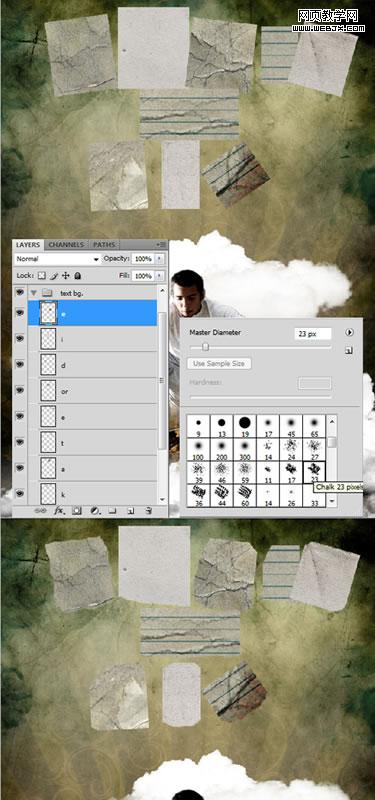Click the lock transparent pixels icon
Image resolution: width=375 pixels, height=800 pixels.
tap(41, 276)
